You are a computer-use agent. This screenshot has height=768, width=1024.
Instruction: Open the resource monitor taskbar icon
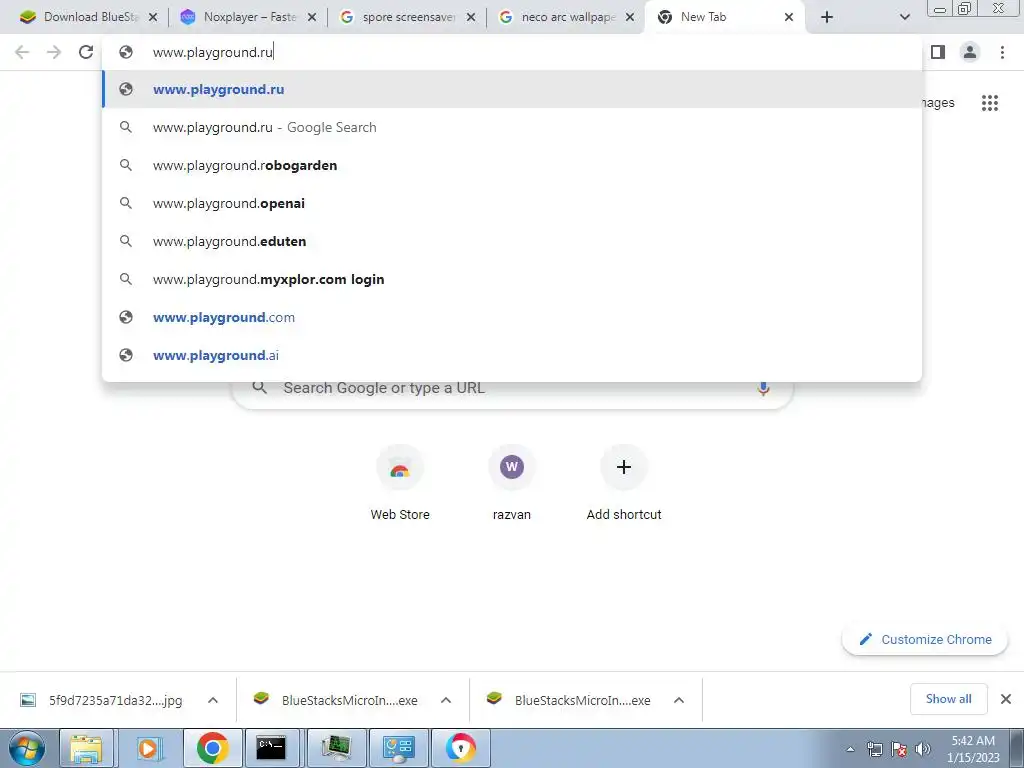tap(336, 748)
